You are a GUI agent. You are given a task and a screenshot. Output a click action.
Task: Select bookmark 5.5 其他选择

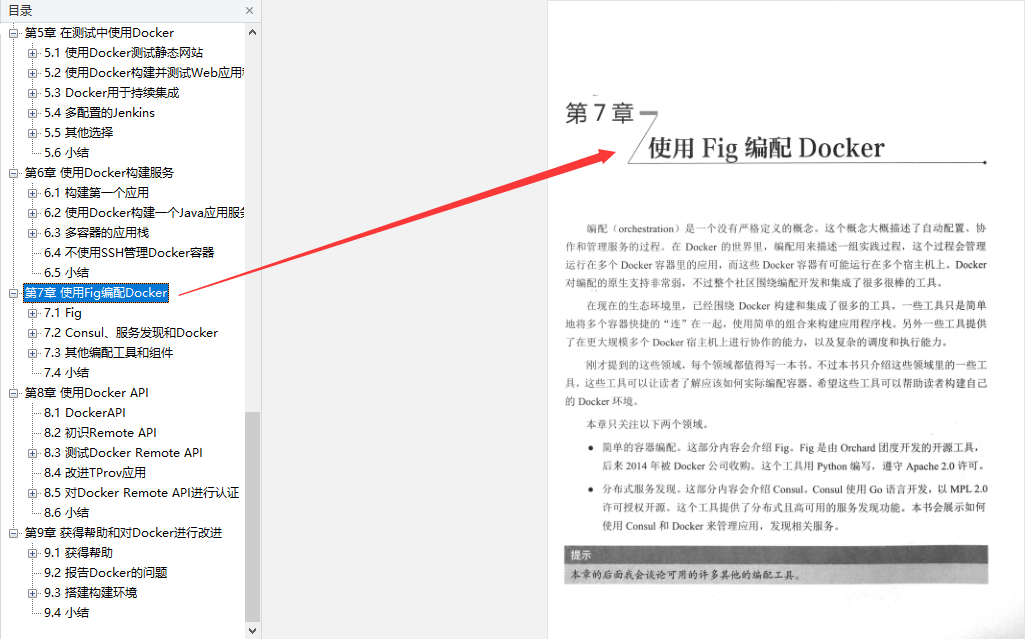pos(78,133)
